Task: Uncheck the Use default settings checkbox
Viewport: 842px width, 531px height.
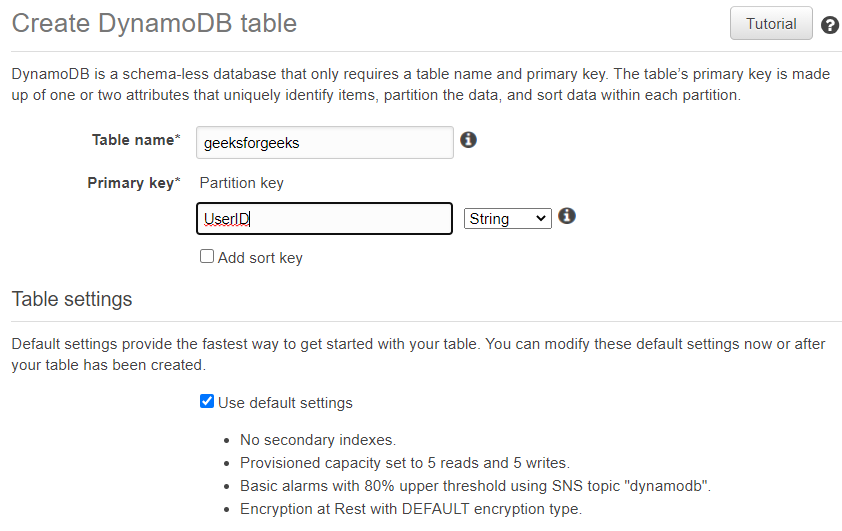Action: tap(207, 402)
